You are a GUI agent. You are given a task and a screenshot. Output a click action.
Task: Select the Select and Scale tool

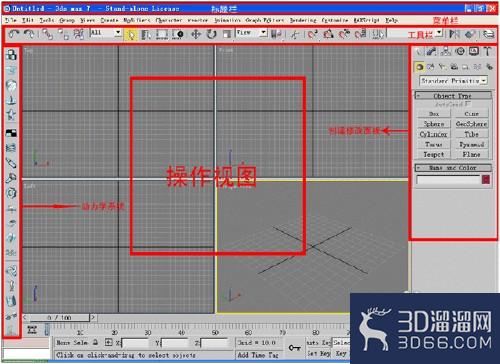click(227, 35)
